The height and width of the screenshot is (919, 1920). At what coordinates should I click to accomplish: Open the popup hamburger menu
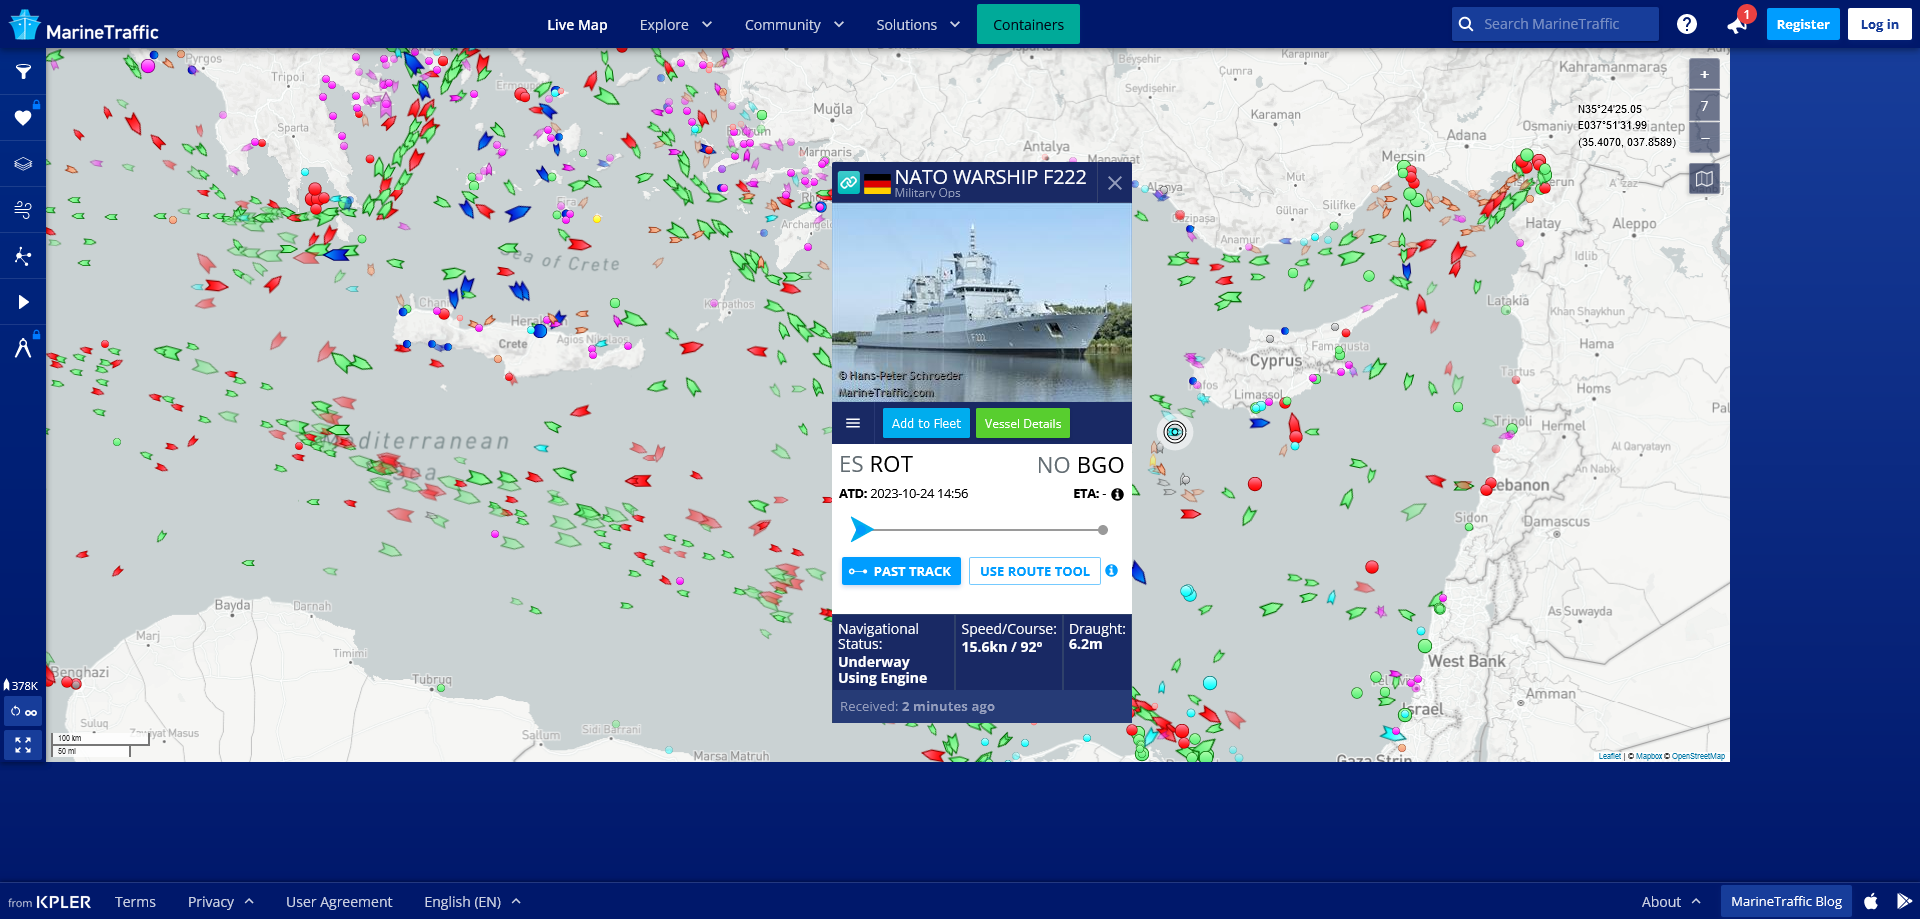point(853,423)
